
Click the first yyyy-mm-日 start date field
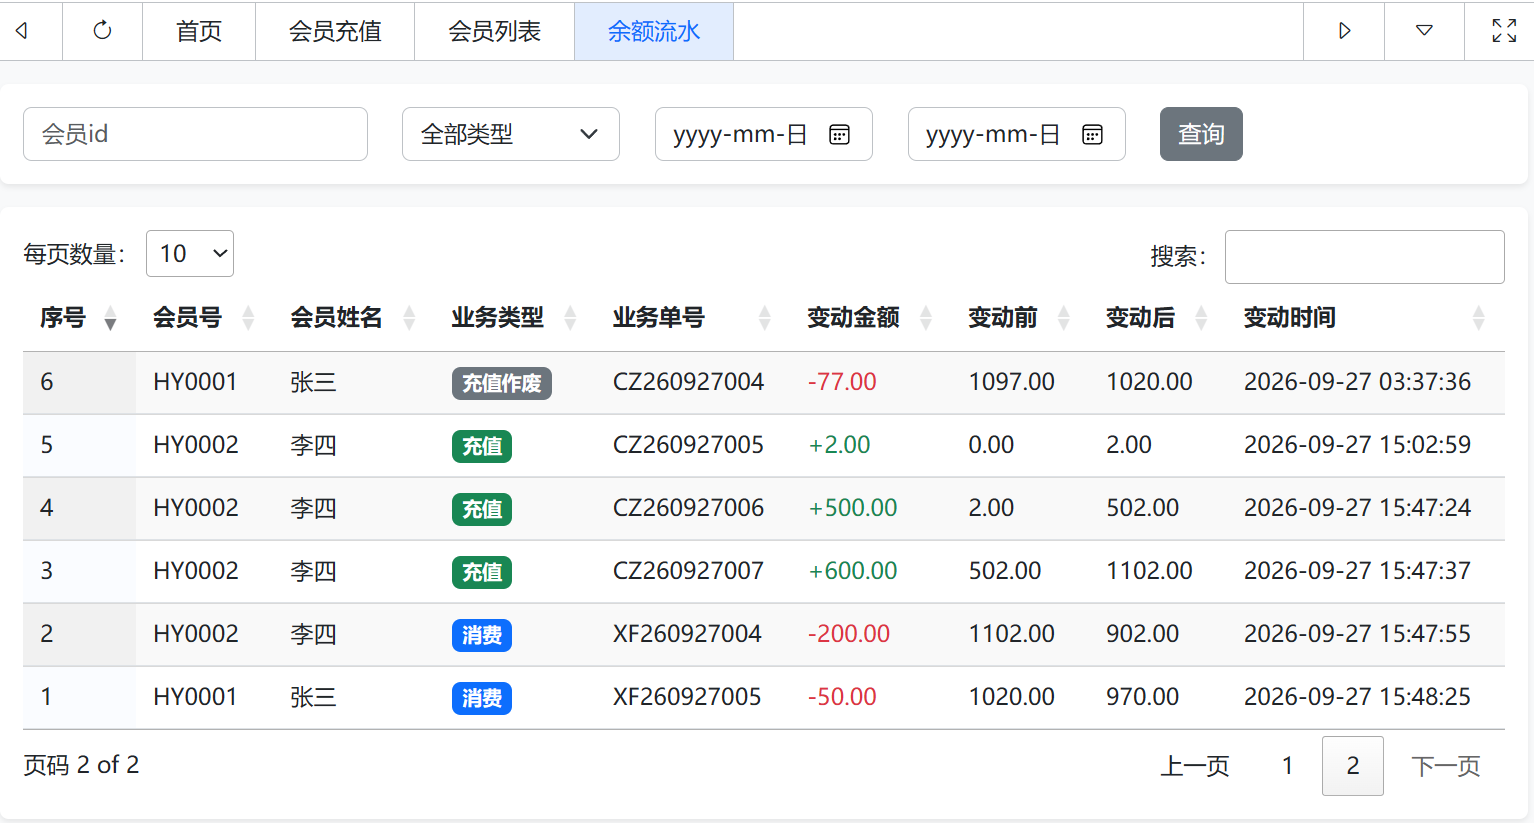[764, 134]
